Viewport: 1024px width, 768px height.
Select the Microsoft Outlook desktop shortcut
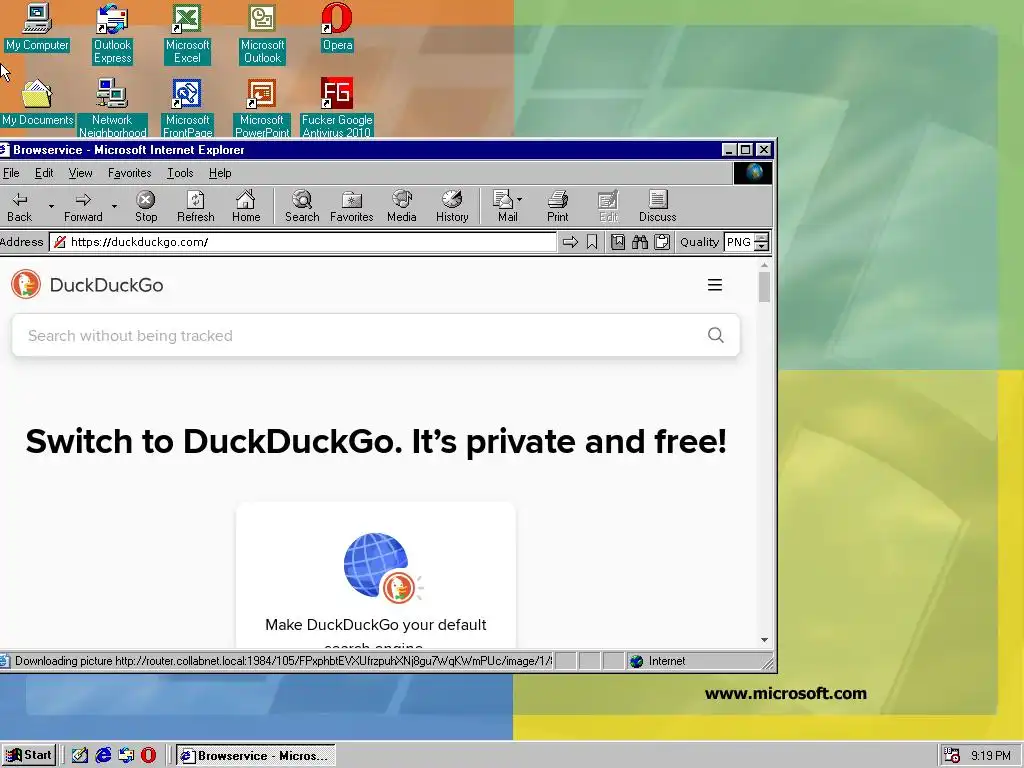click(x=263, y=34)
